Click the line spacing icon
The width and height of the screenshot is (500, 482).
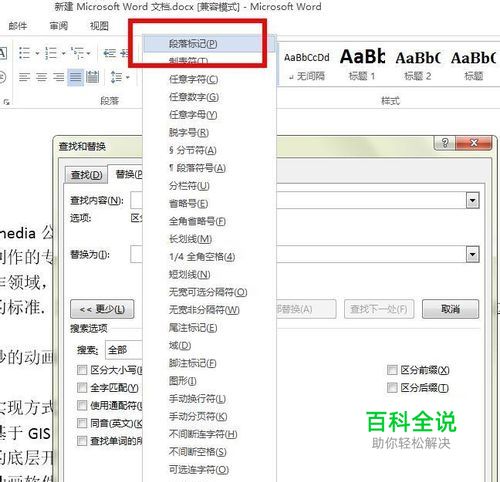[116, 77]
